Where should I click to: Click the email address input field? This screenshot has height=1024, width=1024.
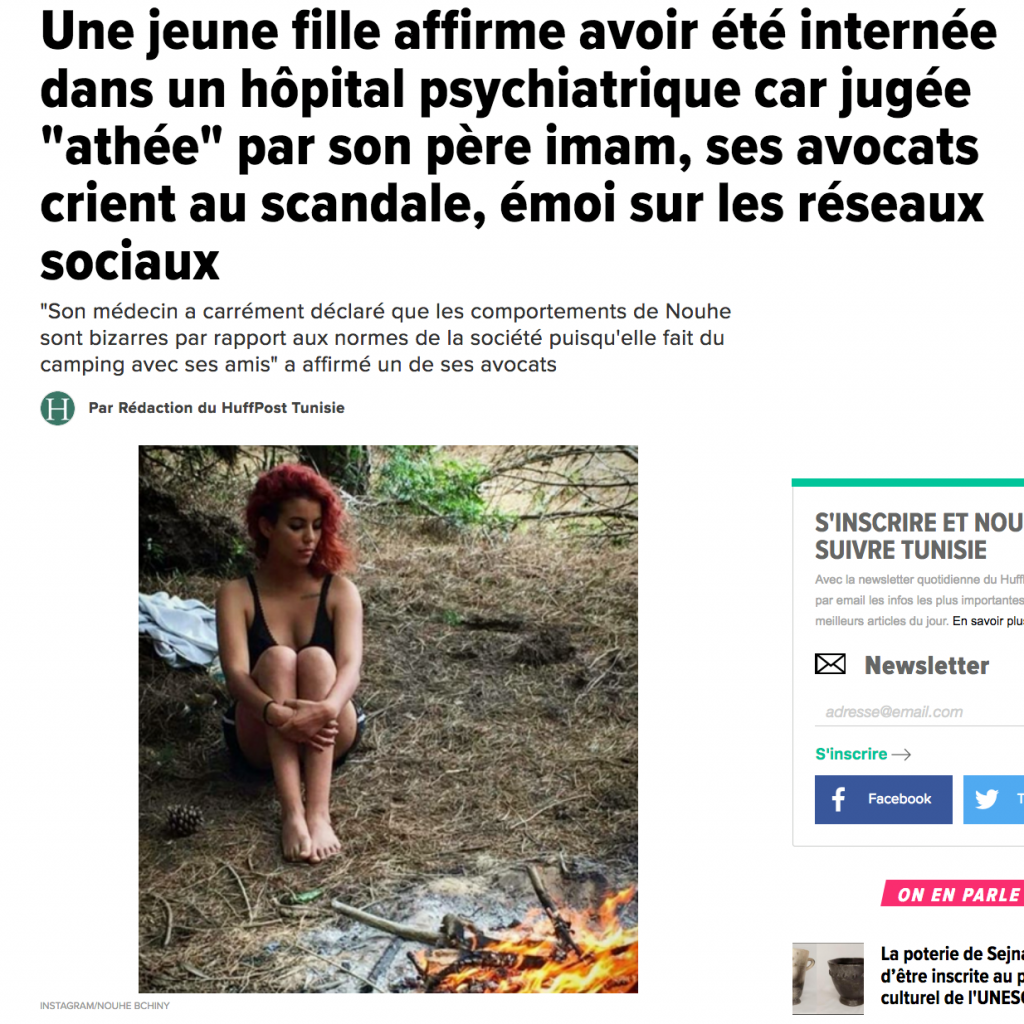click(x=920, y=712)
